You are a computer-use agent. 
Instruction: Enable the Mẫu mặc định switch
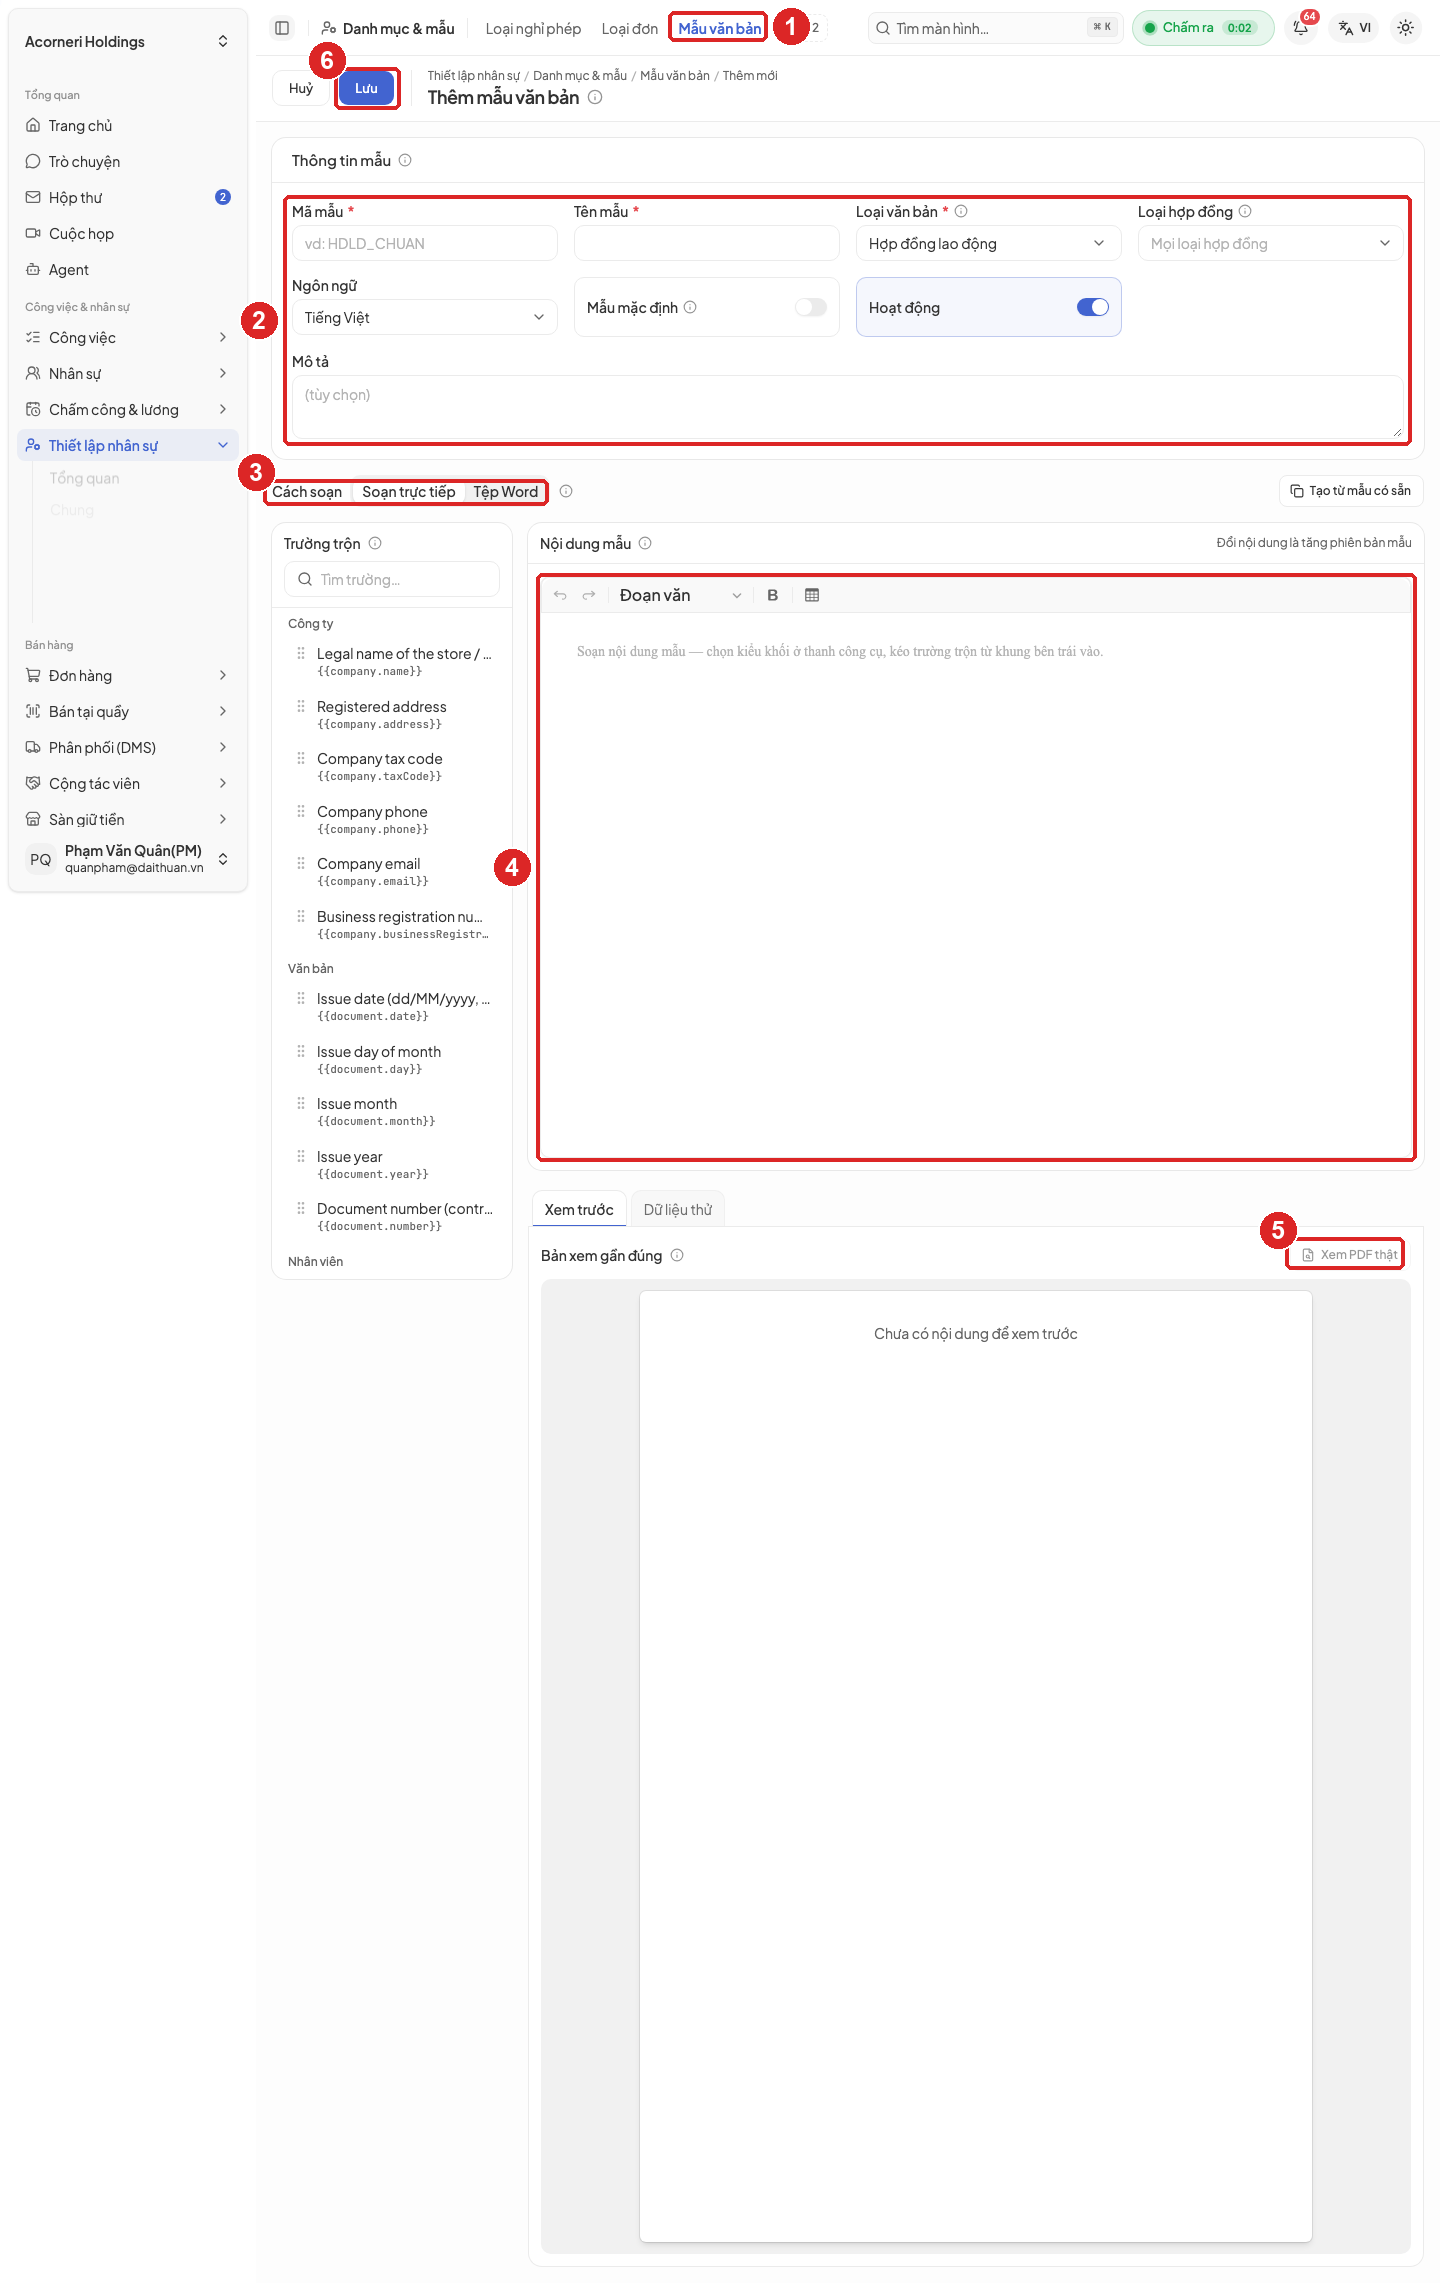tap(811, 307)
